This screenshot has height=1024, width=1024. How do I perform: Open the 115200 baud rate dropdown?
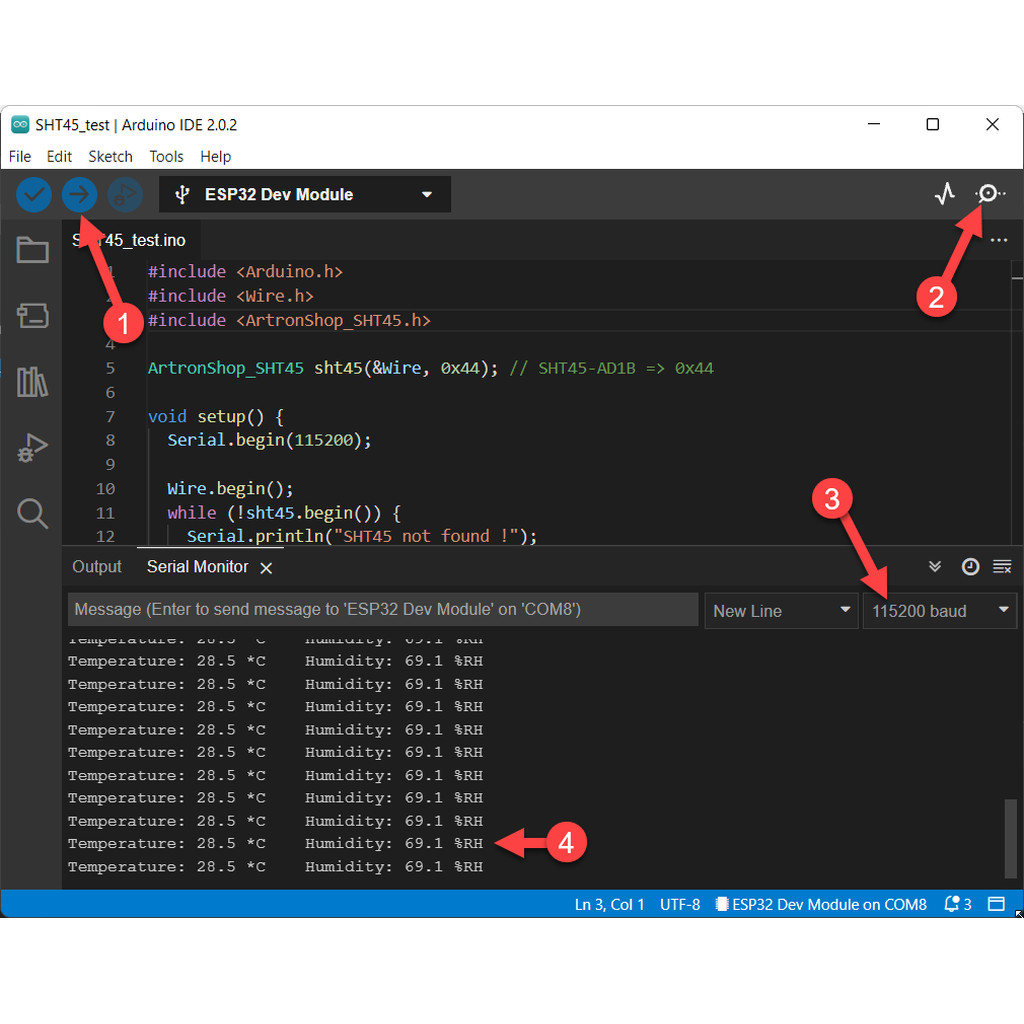coord(940,611)
